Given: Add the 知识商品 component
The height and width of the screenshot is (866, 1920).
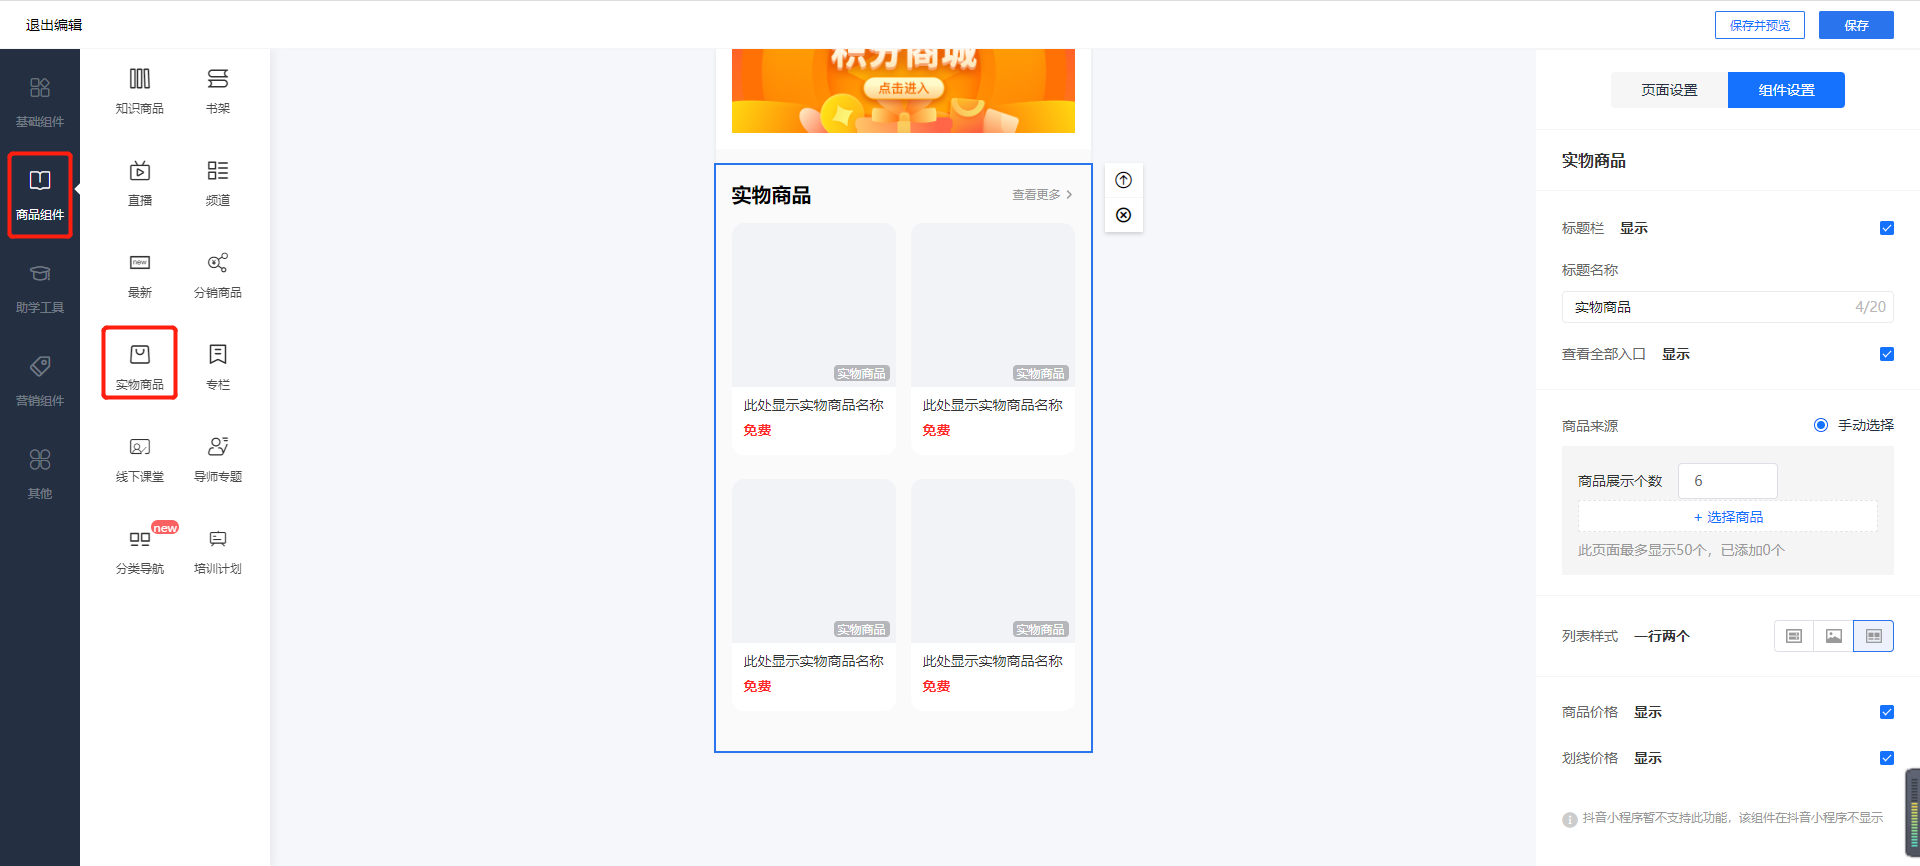Looking at the screenshot, I should [x=140, y=90].
